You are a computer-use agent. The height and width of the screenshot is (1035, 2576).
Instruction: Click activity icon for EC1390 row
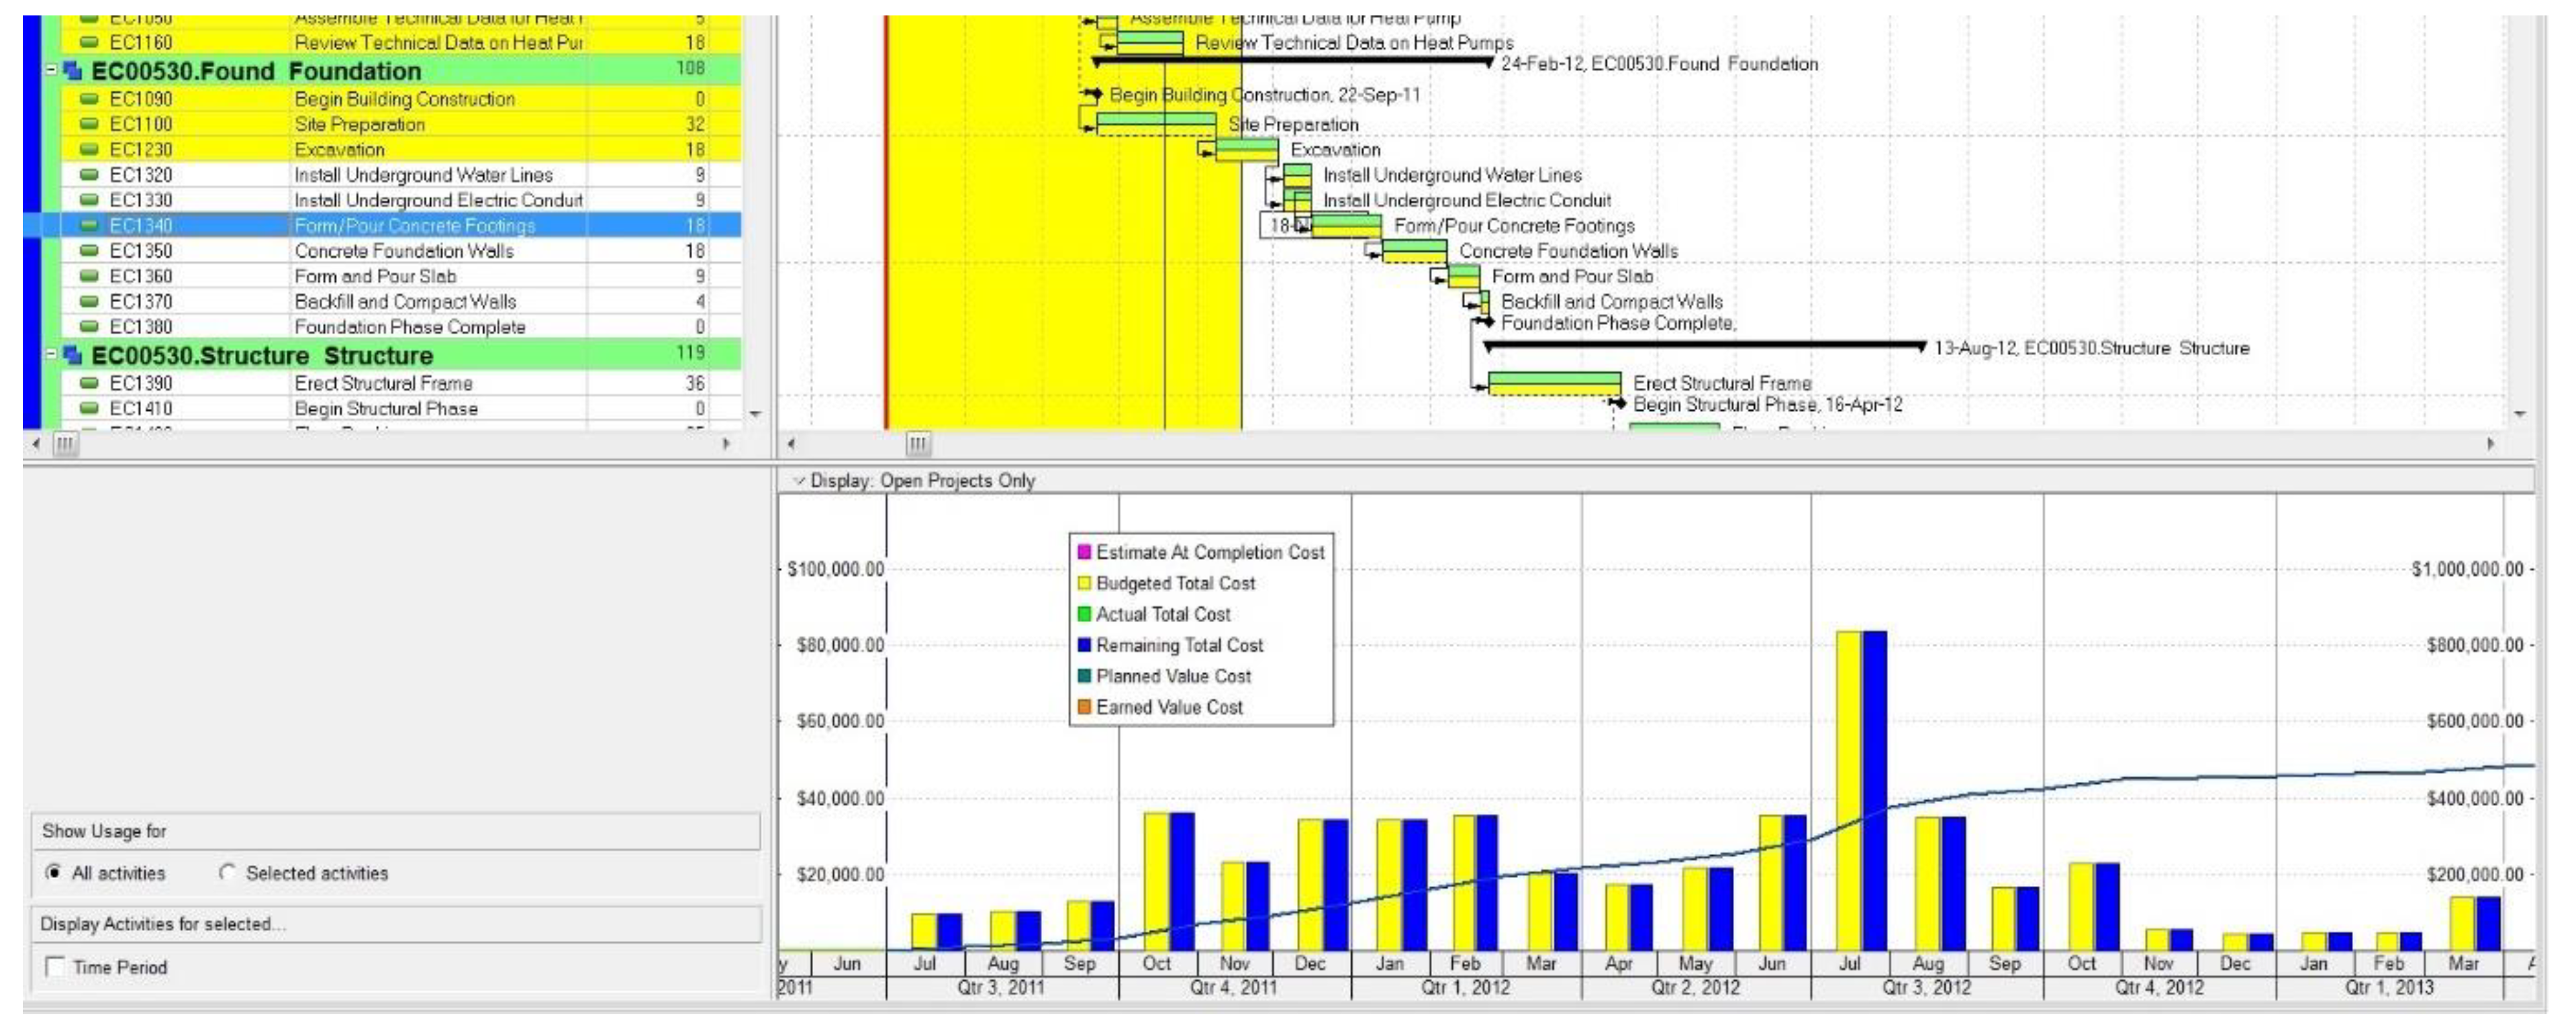(89, 383)
